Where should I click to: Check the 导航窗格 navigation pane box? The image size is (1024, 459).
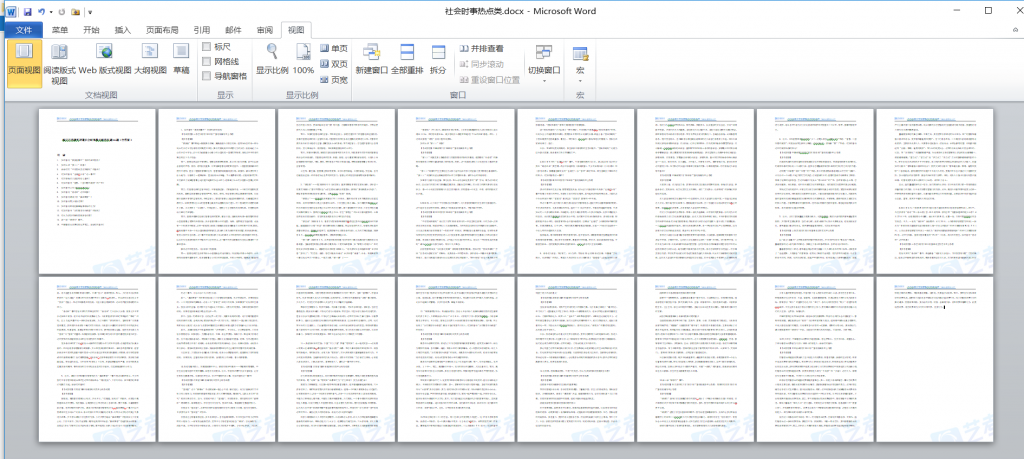tap(207, 75)
